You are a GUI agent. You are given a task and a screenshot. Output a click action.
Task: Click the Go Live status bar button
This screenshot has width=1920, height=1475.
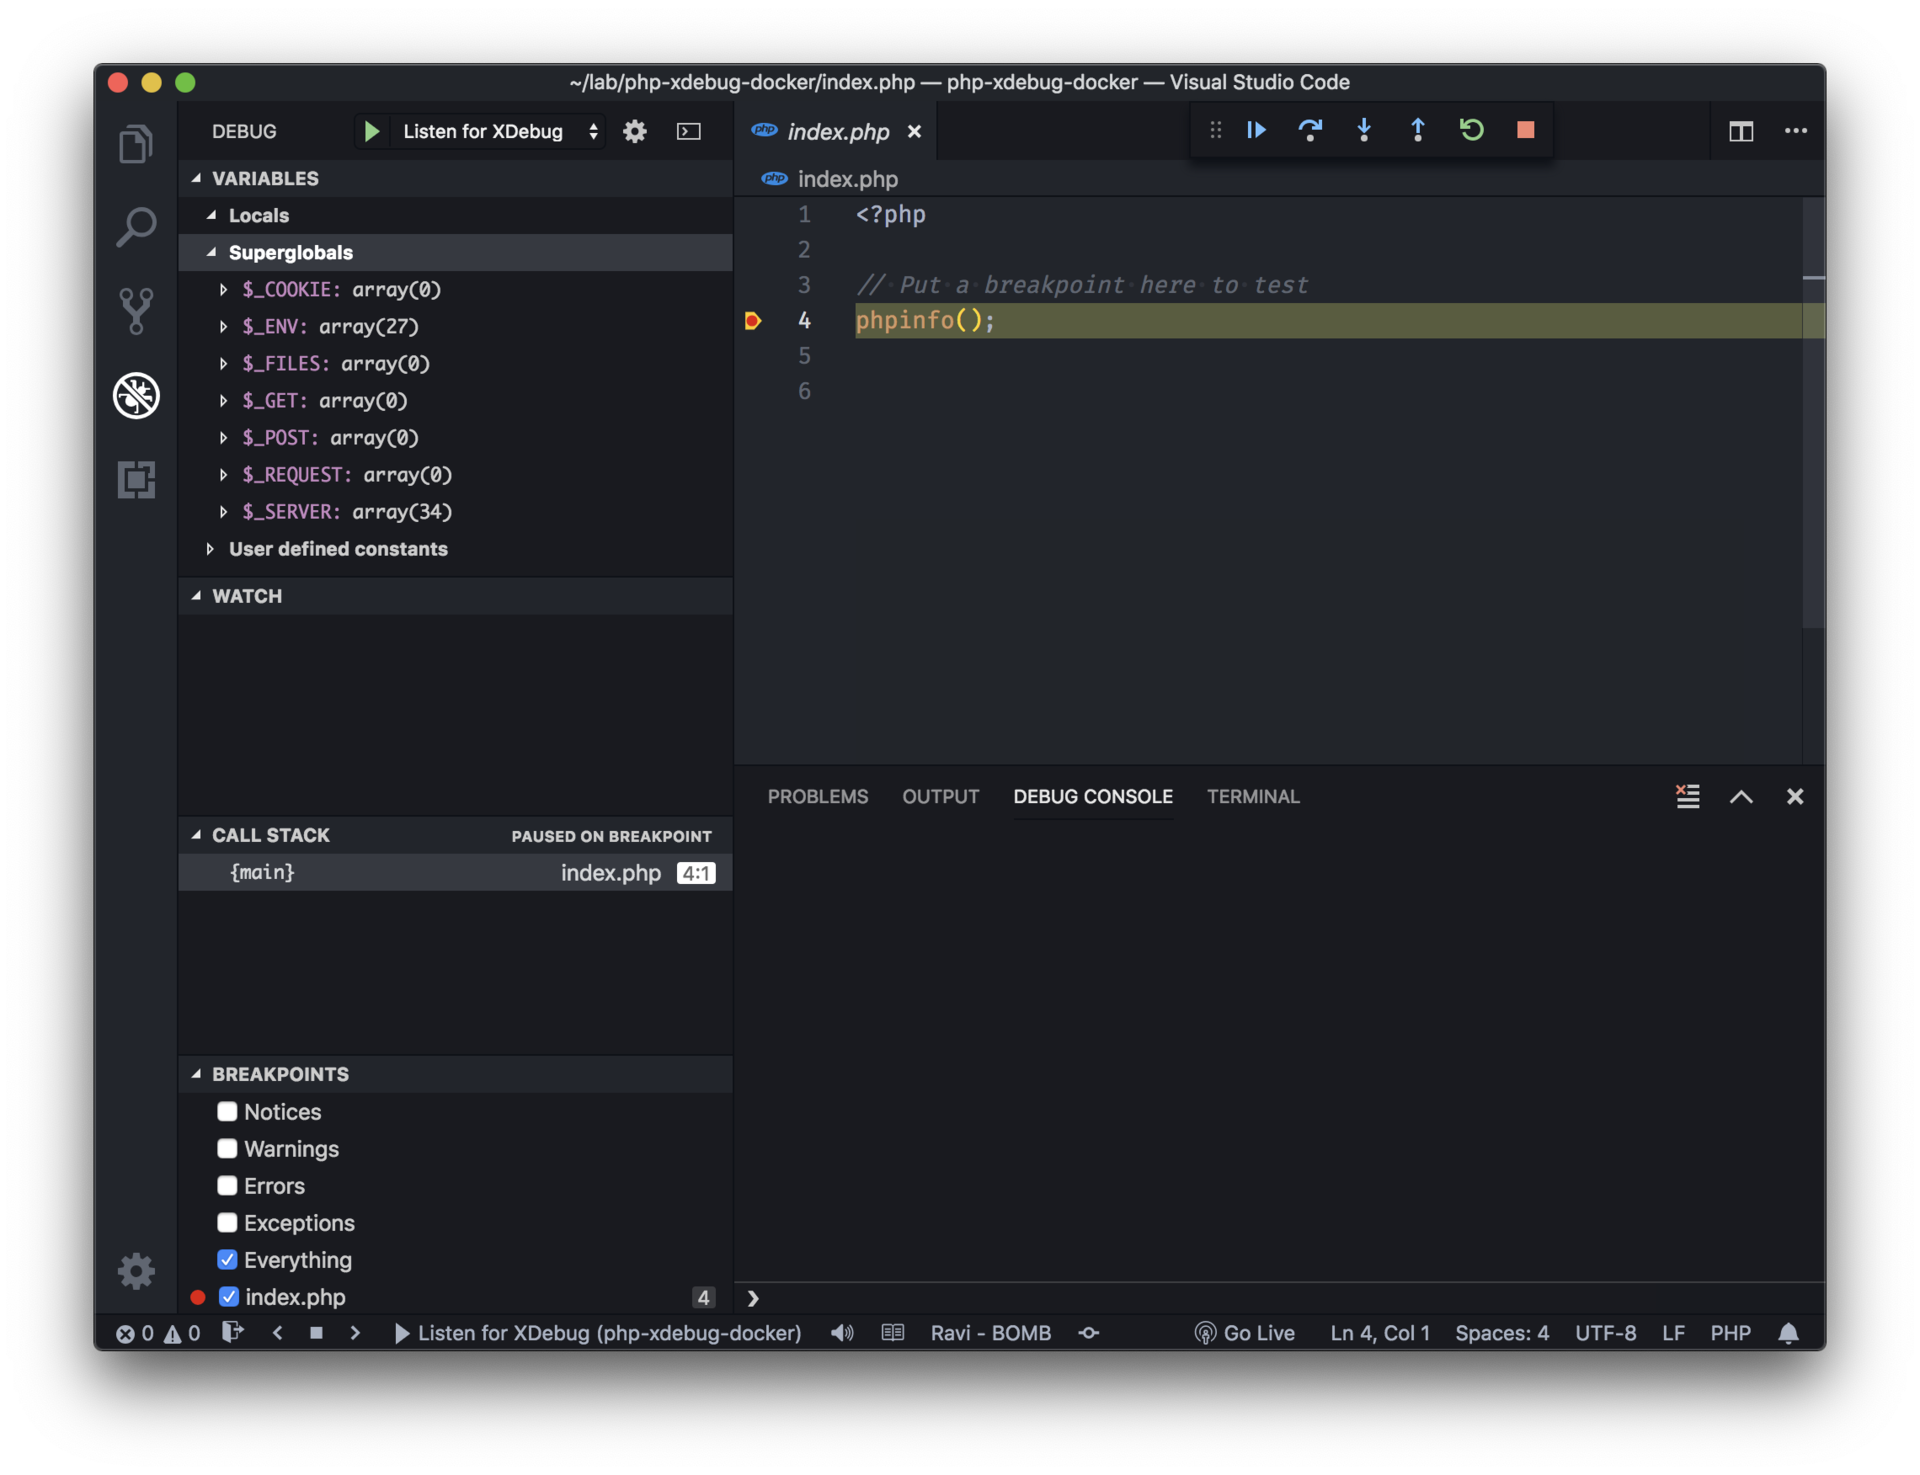point(1244,1333)
